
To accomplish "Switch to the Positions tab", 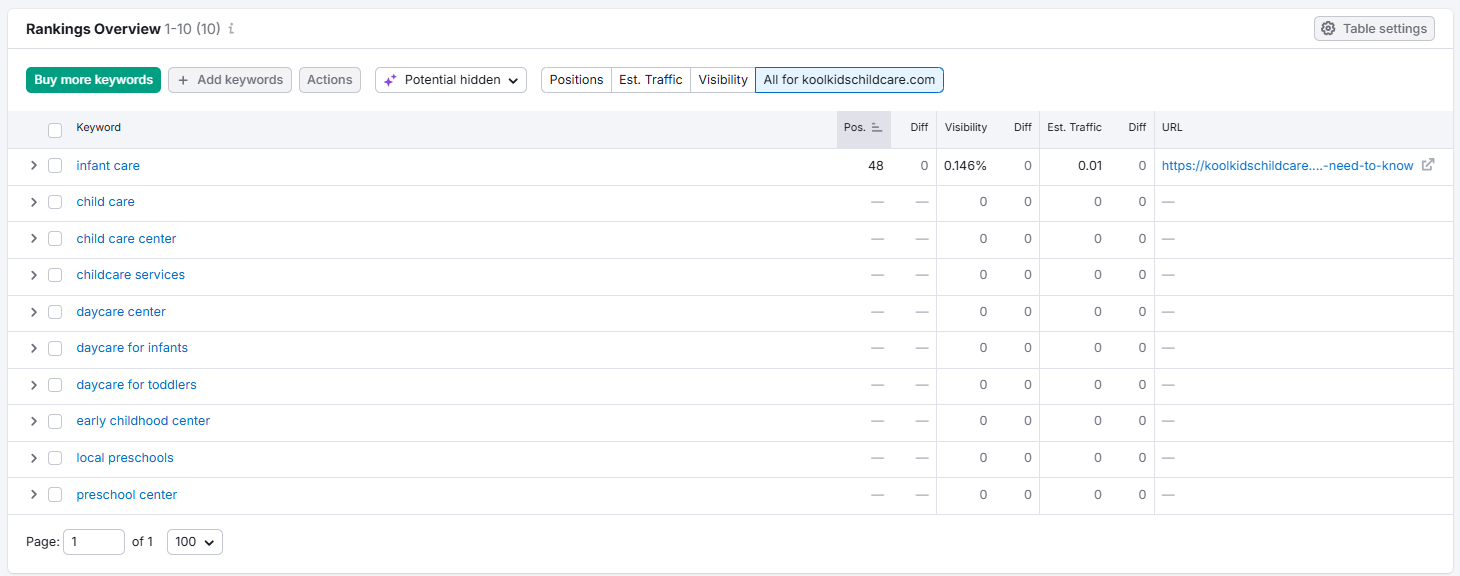I will tap(576, 80).
